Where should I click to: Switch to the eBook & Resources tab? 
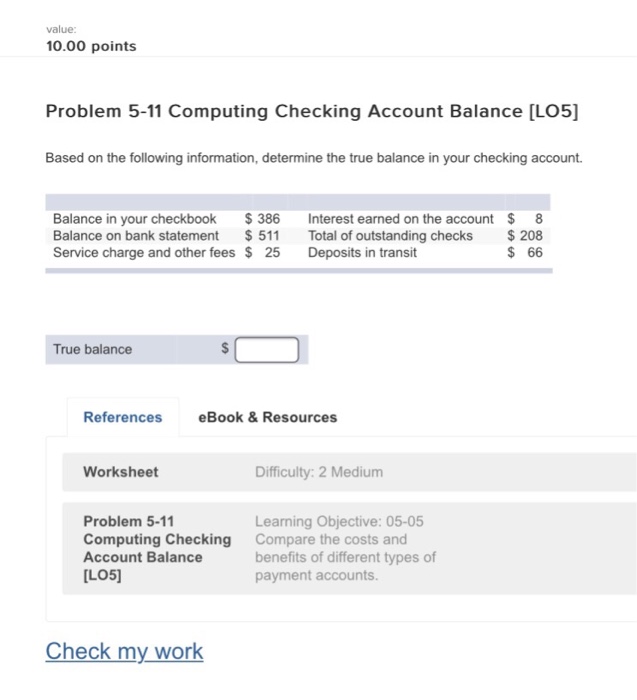[267, 417]
